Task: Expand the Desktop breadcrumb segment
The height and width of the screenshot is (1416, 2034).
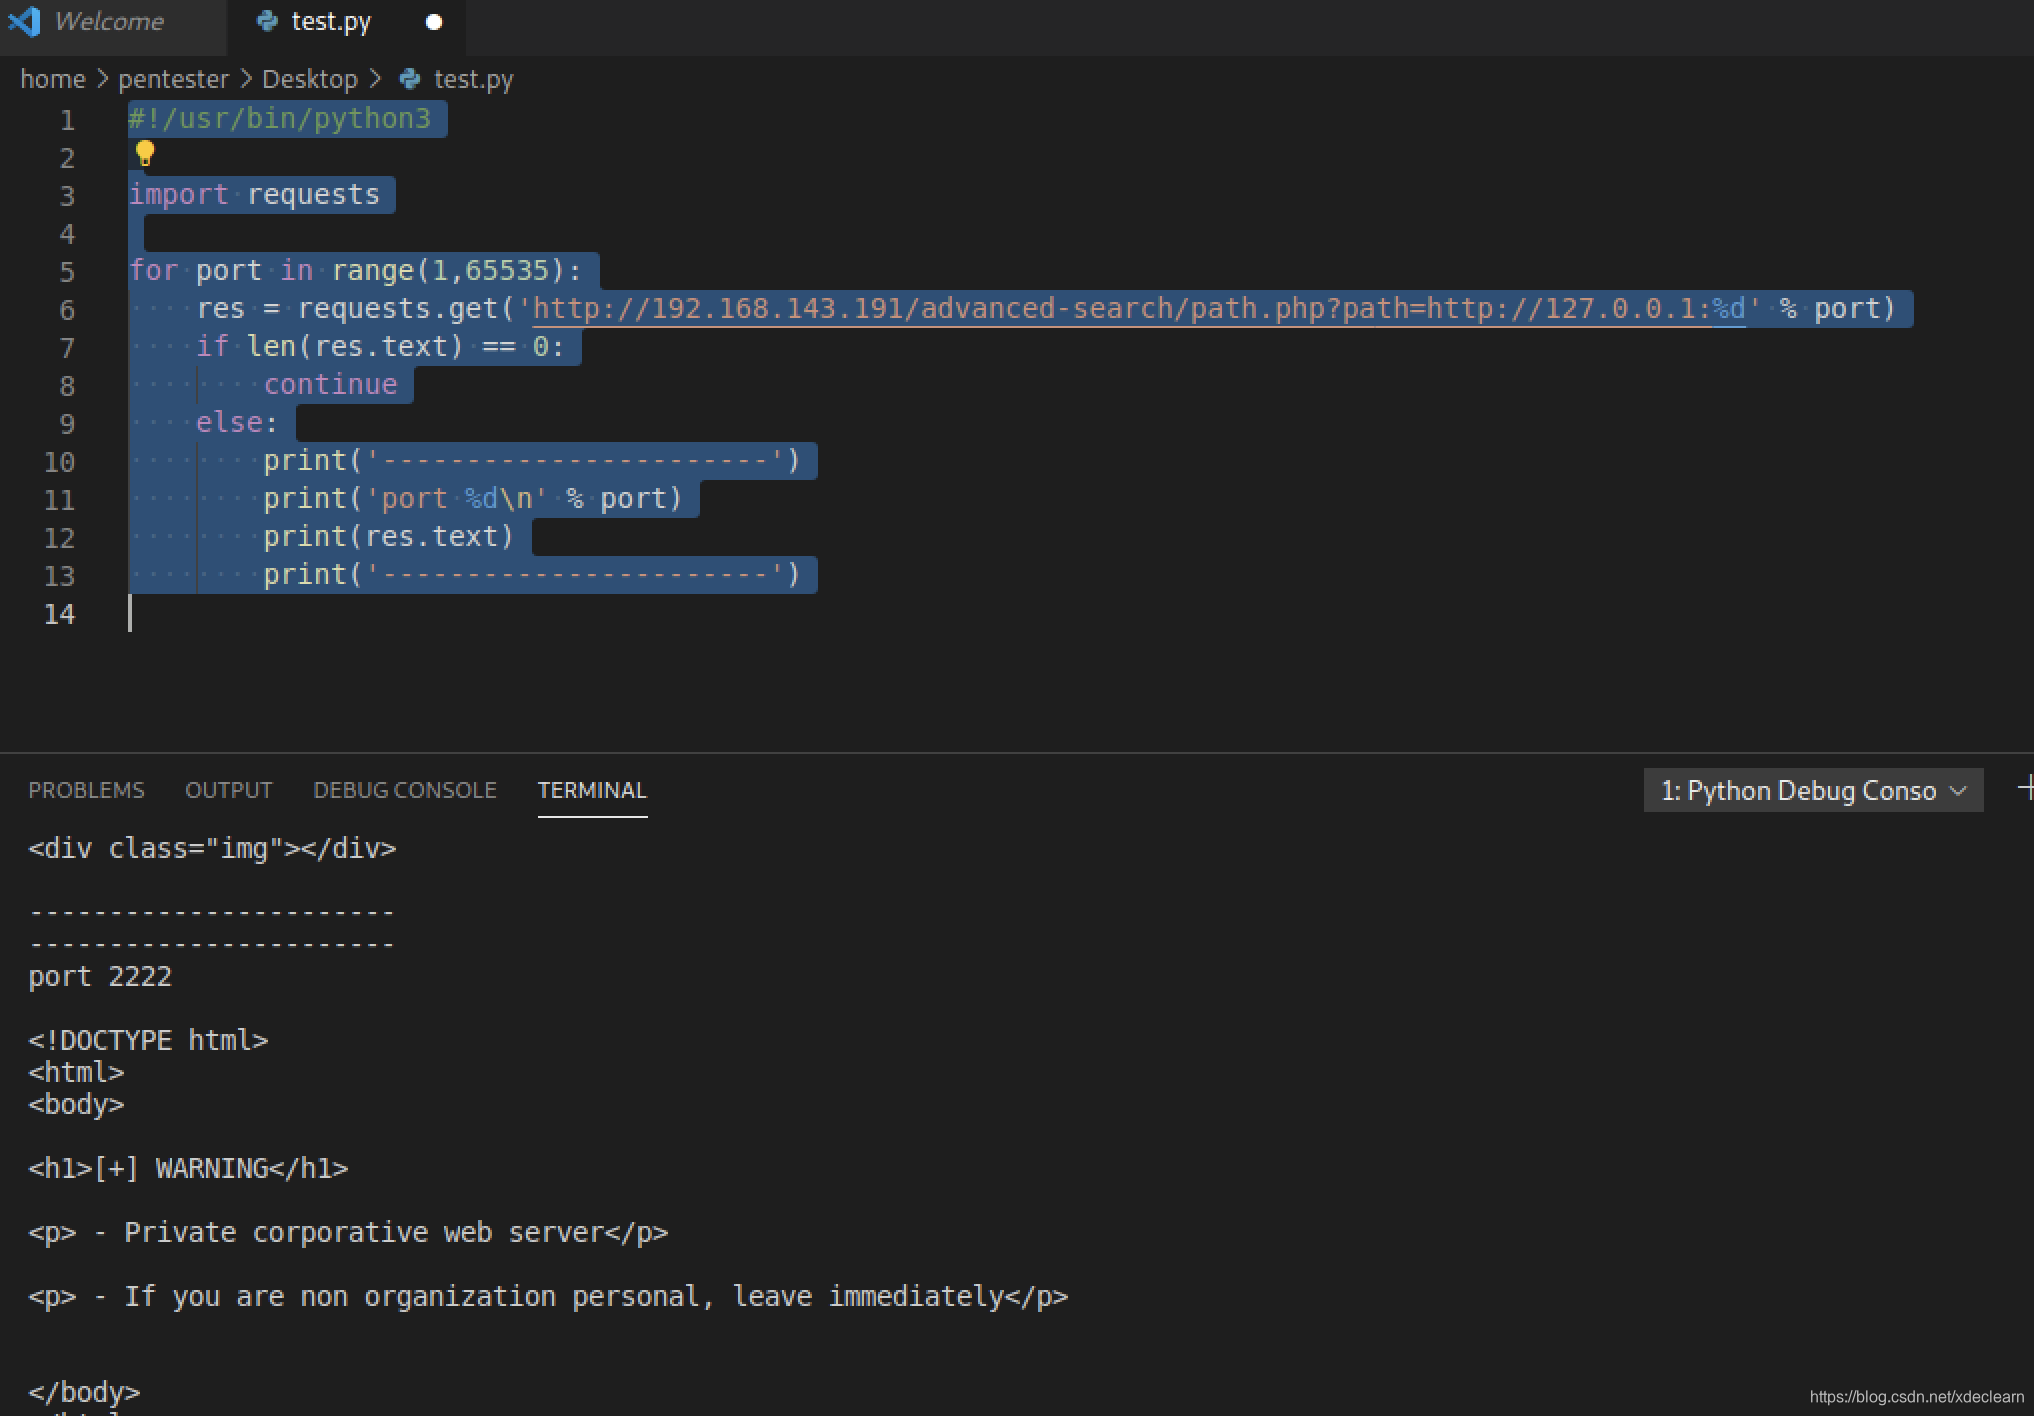Action: click(x=309, y=79)
